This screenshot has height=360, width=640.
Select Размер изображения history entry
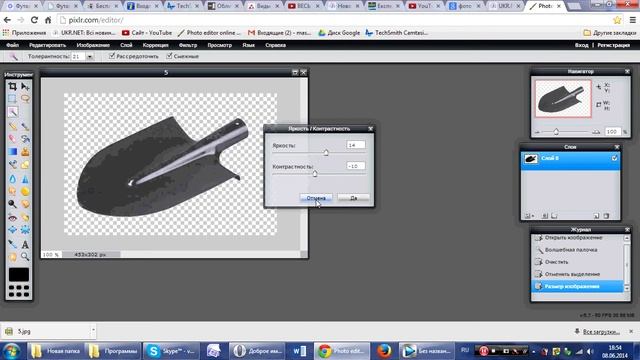coord(578,286)
